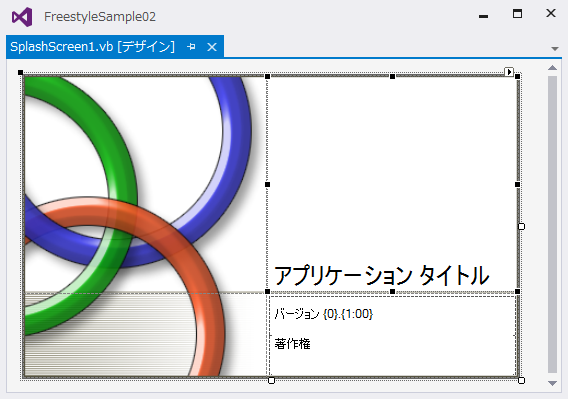Click the vertical scrollbar thumb
568x399 pixels.
[552, 224]
